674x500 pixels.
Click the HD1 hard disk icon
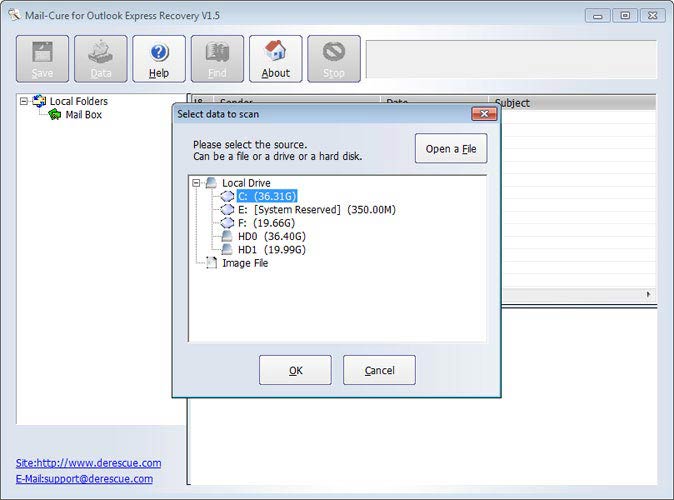(227, 250)
